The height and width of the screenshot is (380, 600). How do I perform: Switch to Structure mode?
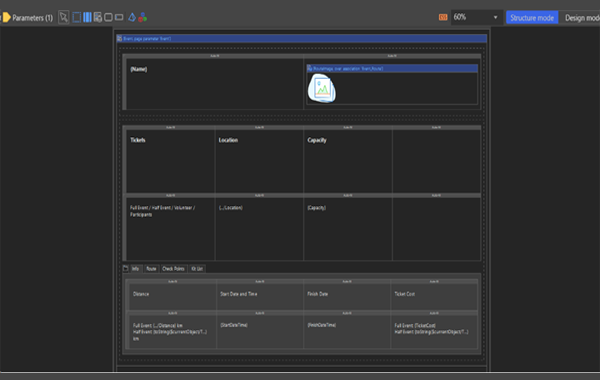pos(532,18)
